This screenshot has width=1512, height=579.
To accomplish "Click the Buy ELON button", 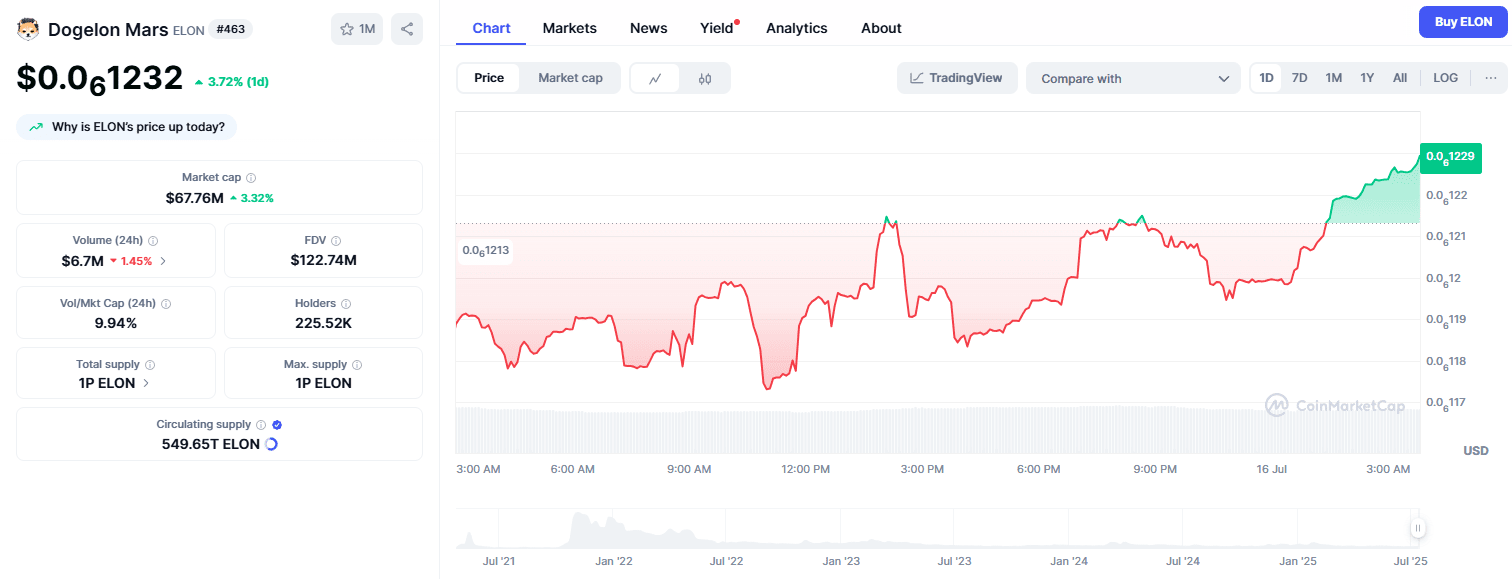I will click(x=1463, y=22).
